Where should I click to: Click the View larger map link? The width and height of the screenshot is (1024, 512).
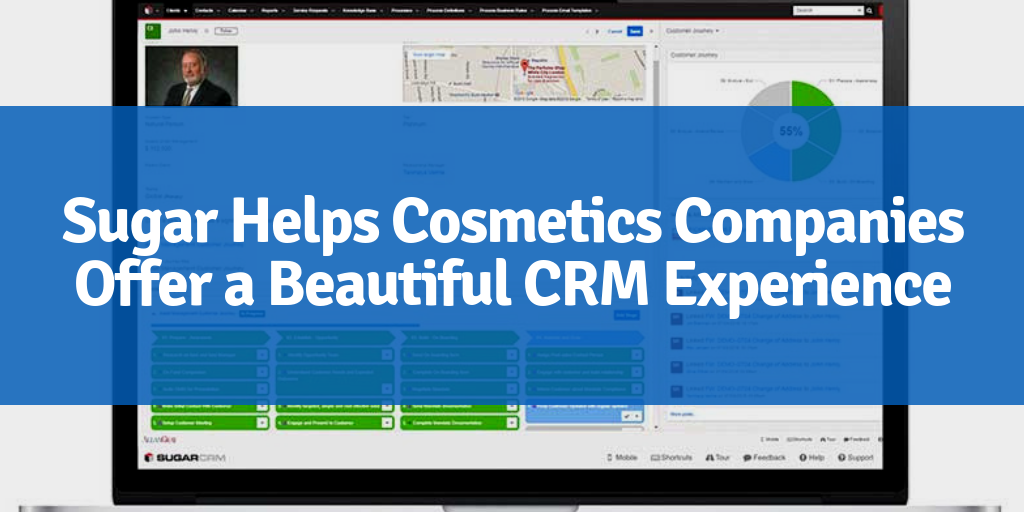tap(428, 55)
